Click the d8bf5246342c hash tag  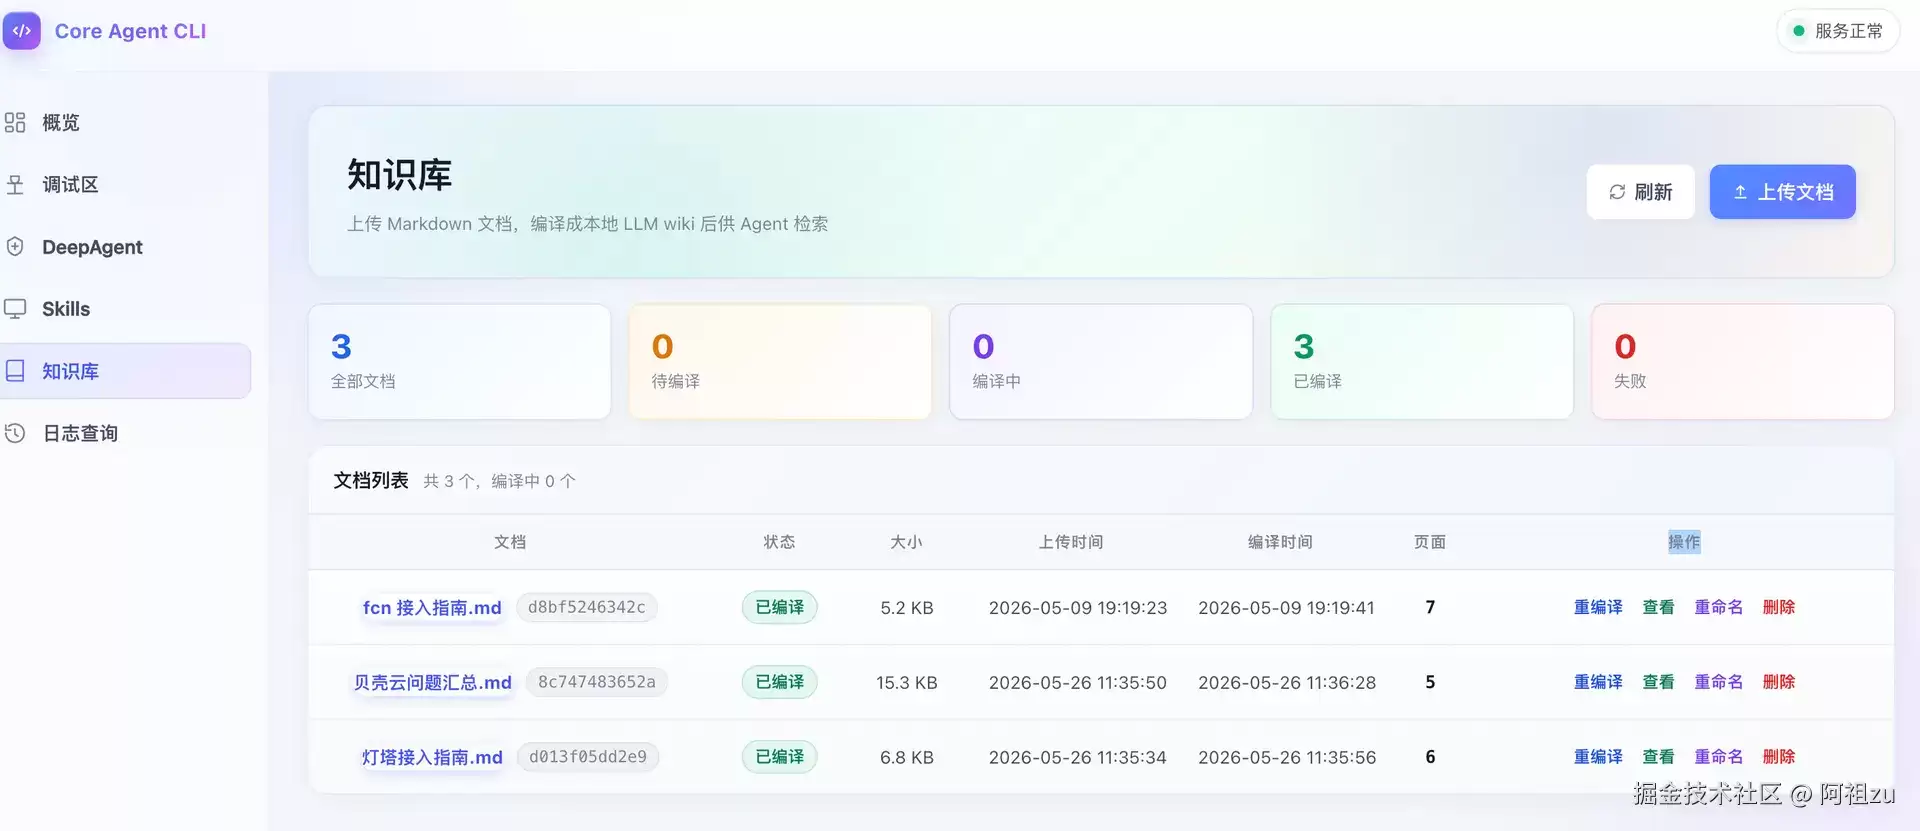tap(587, 607)
